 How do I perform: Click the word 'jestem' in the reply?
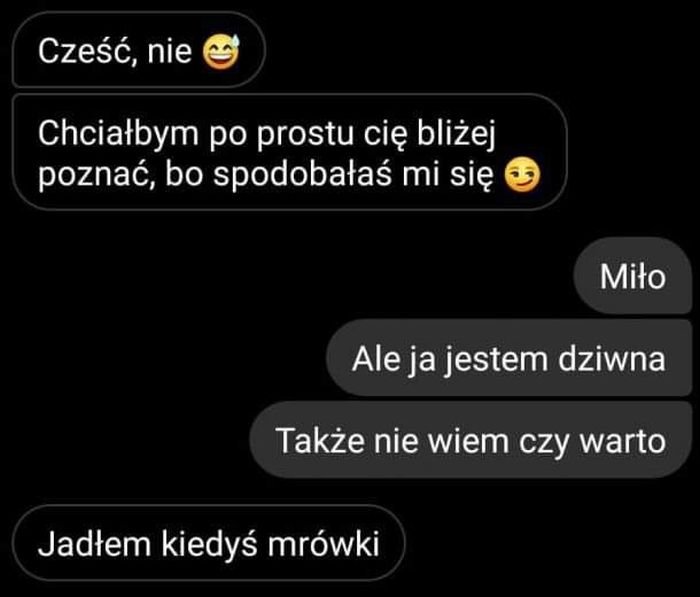pyautogui.click(x=497, y=359)
